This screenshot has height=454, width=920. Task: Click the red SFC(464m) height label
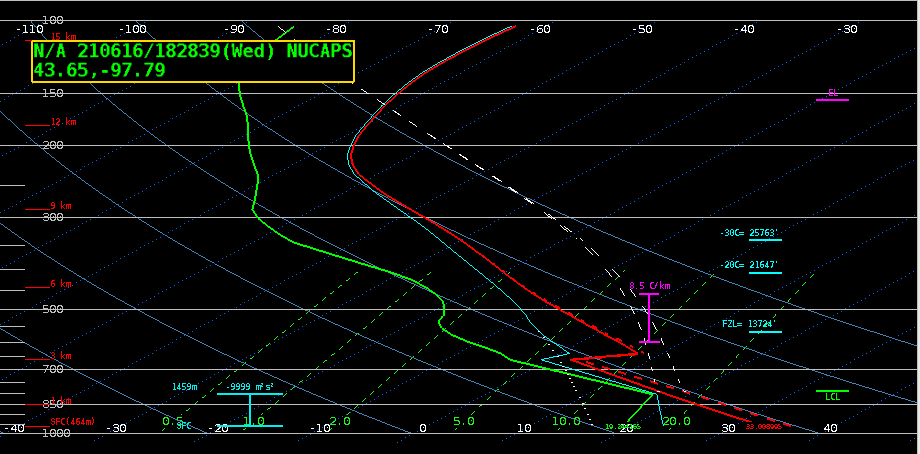click(72, 422)
